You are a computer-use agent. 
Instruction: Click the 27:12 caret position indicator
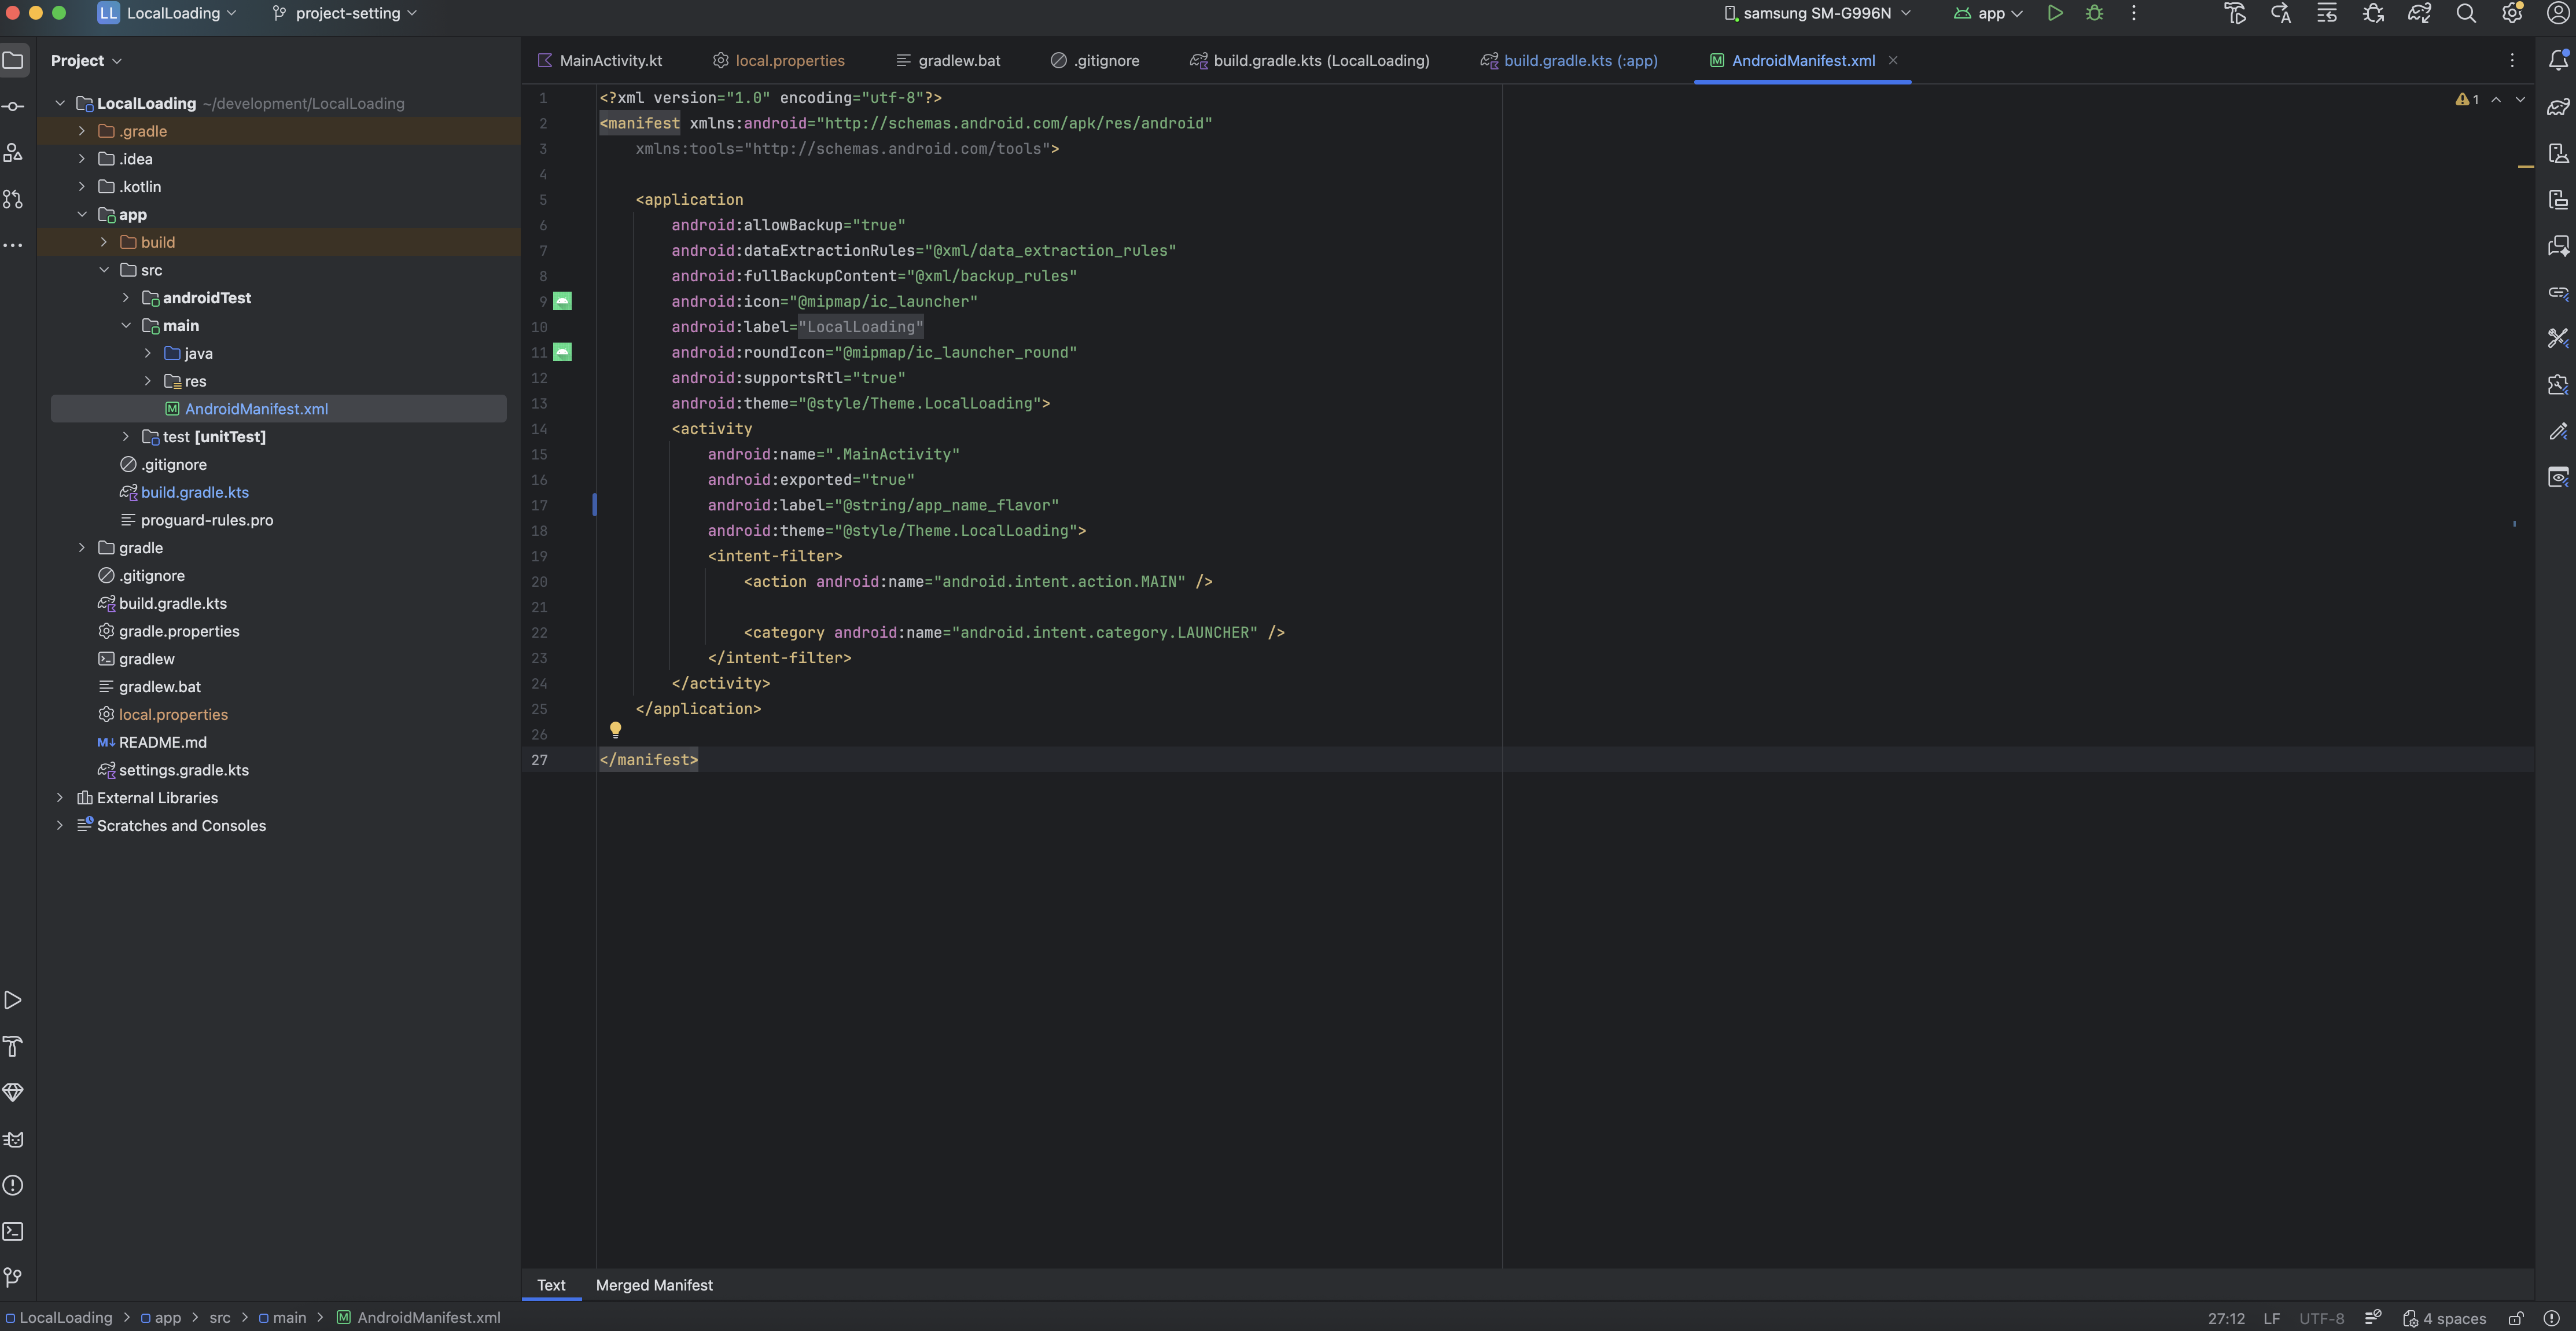click(2226, 1318)
